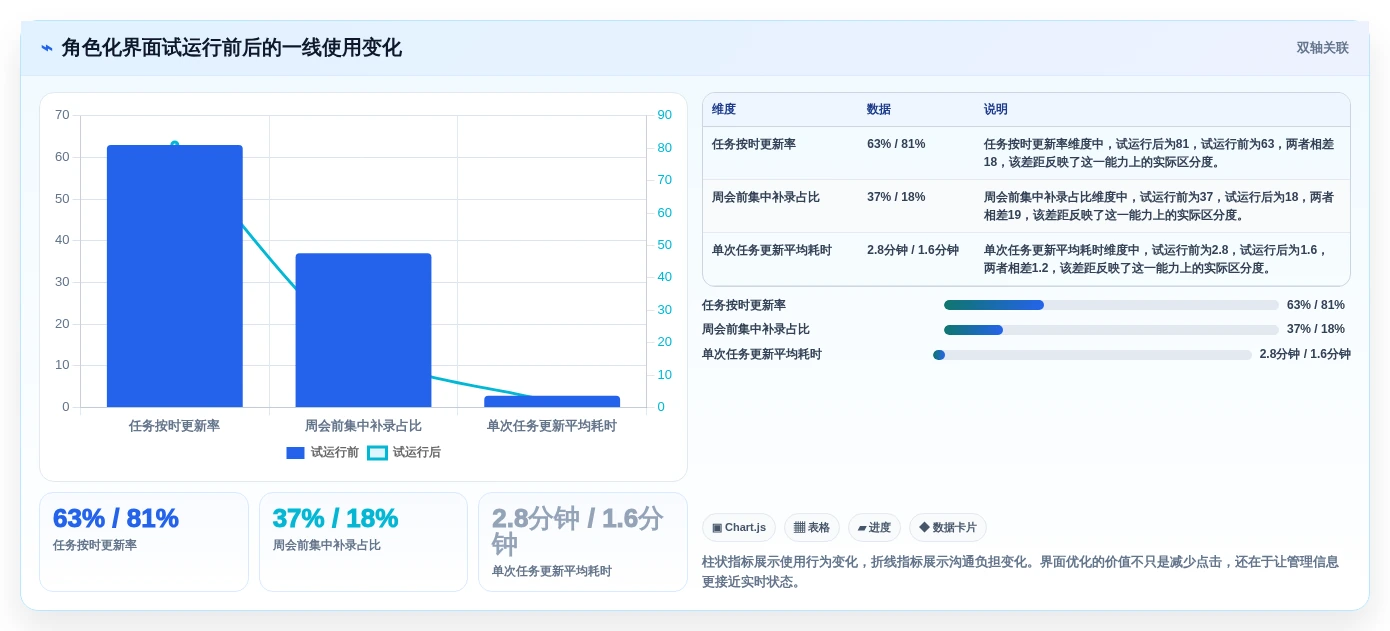Click the line point atop first bar
This screenshot has width=1390, height=631.
pos(175,145)
